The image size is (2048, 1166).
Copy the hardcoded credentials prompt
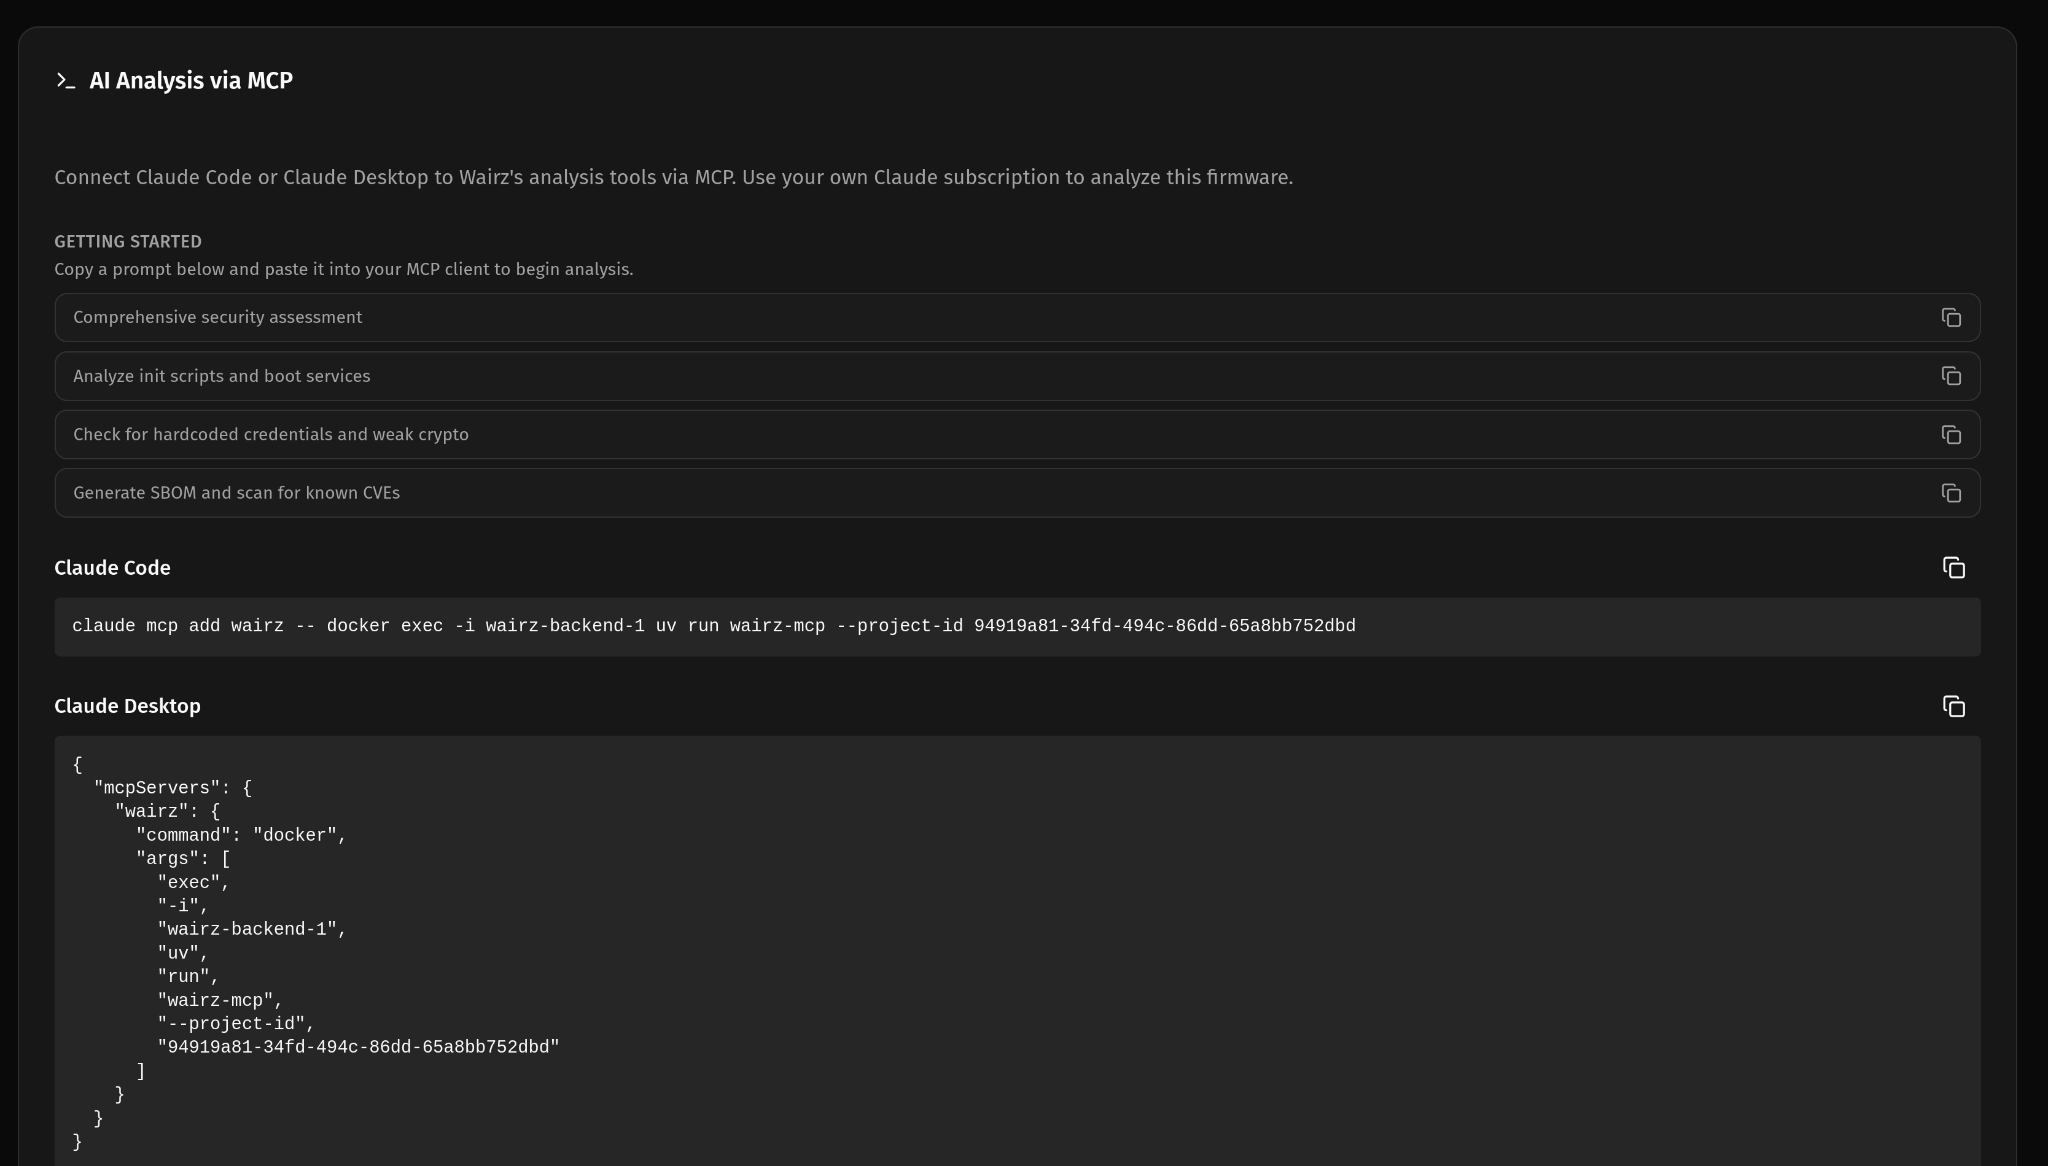[1951, 434]
